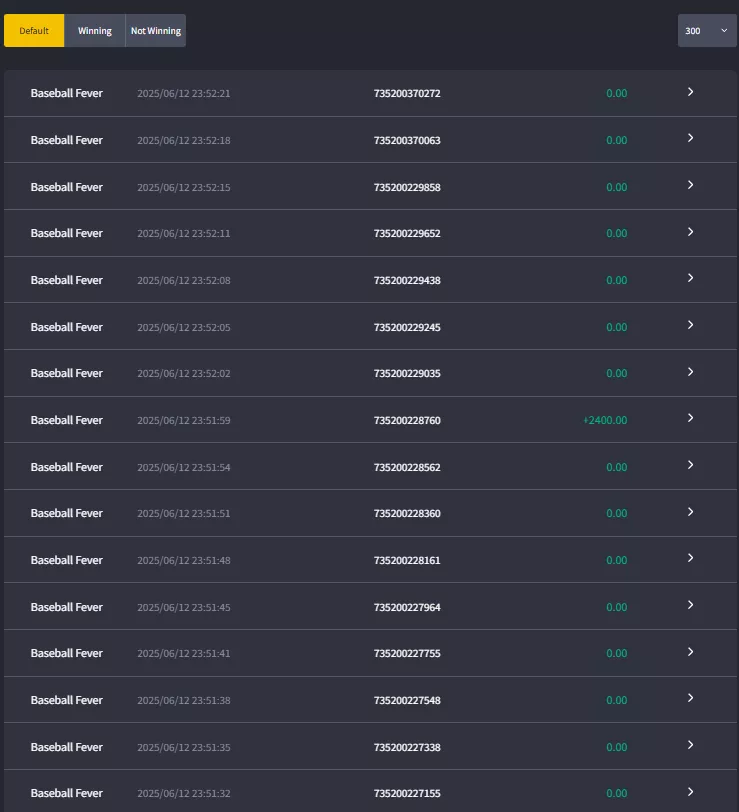
Task: Click bet ID 735200229035
Action: [407, 373]
